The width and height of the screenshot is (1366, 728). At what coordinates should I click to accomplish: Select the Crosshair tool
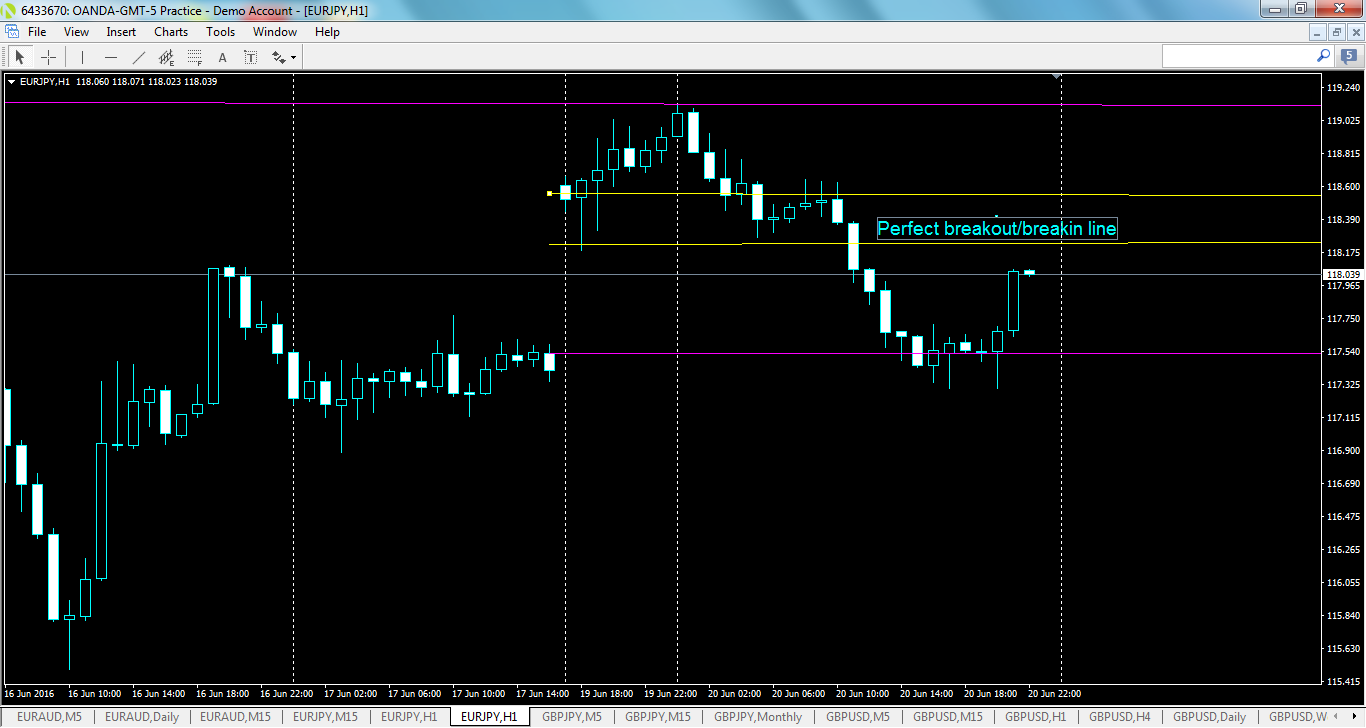[48, 56]
